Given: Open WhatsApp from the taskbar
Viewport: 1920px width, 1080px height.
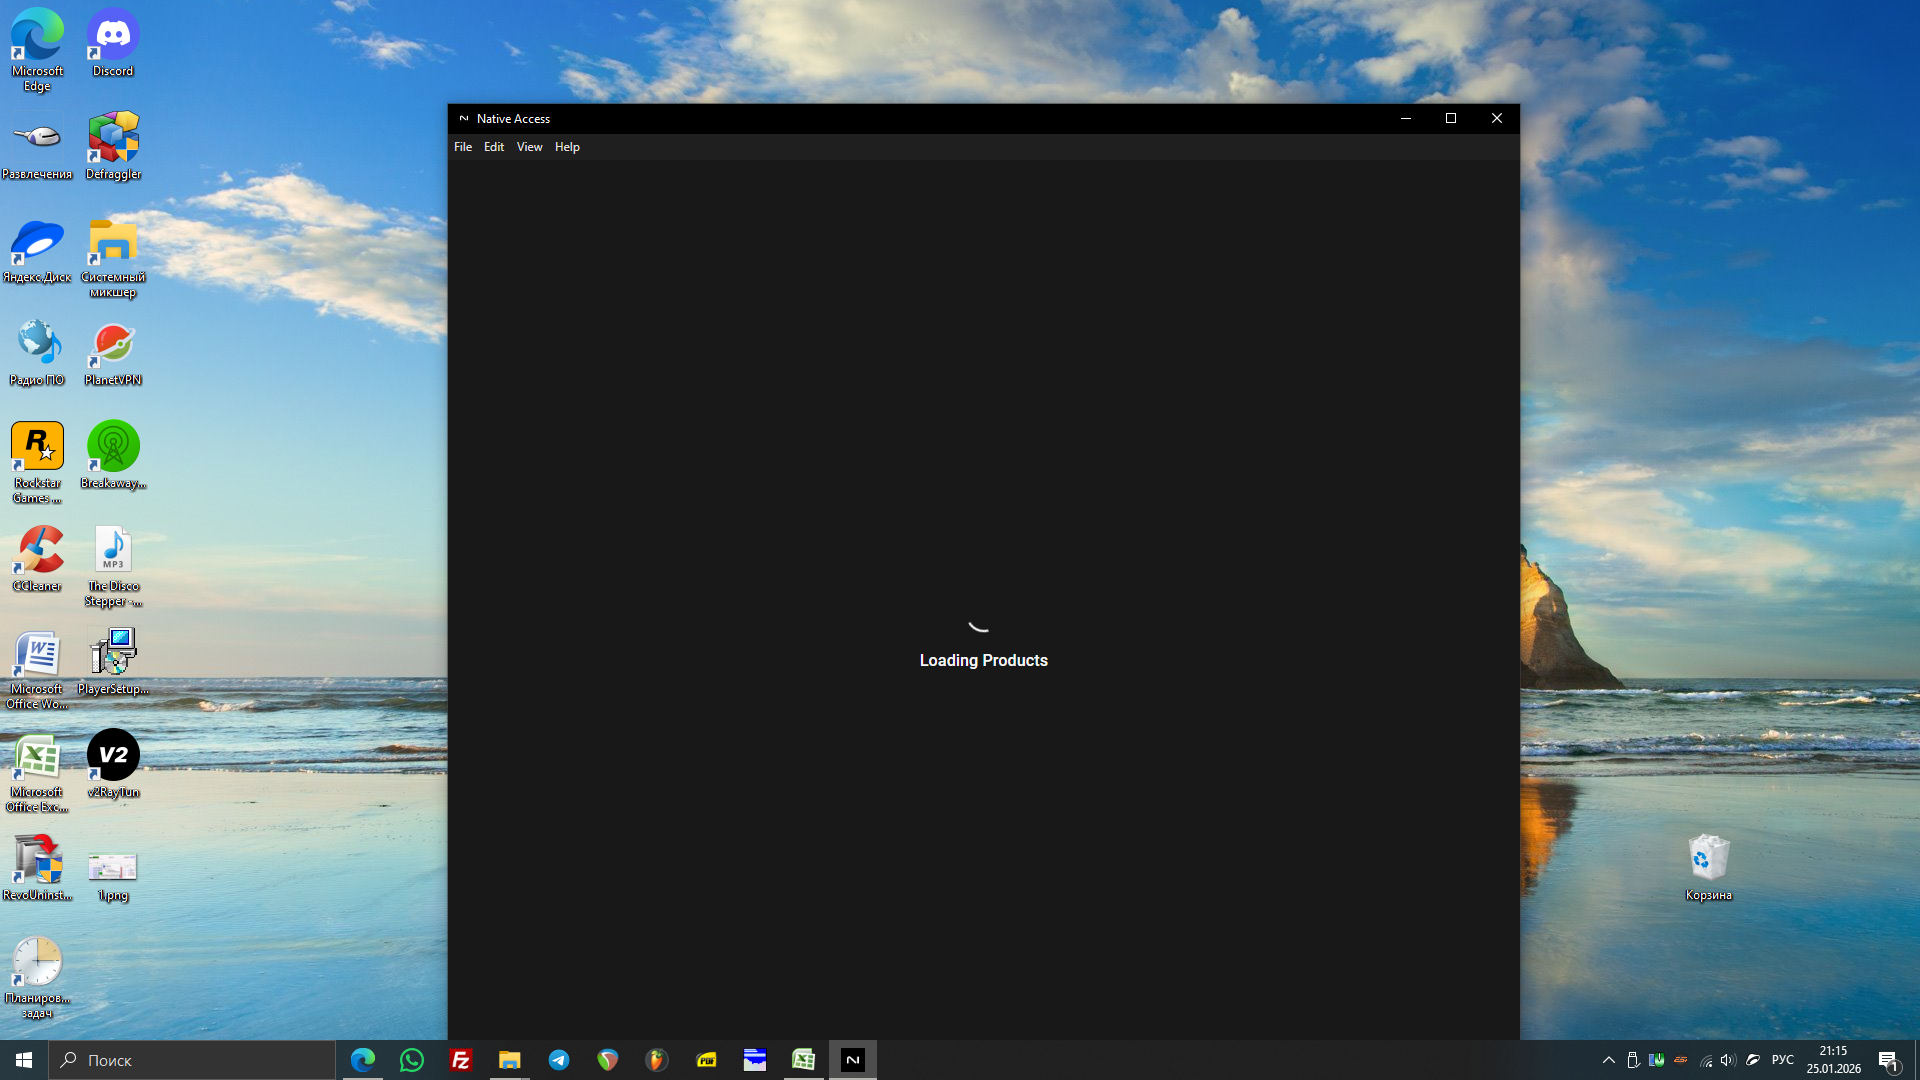Looking at the screenshot, I should pyautogui.click(x=412, y=1060).
